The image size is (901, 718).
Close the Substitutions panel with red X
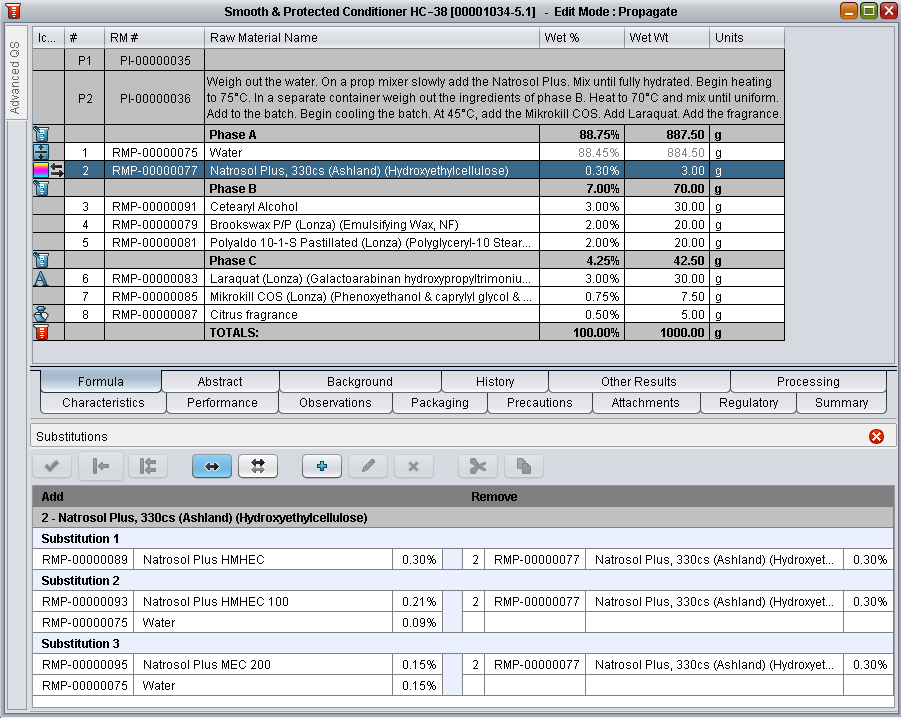pos(876,437)
